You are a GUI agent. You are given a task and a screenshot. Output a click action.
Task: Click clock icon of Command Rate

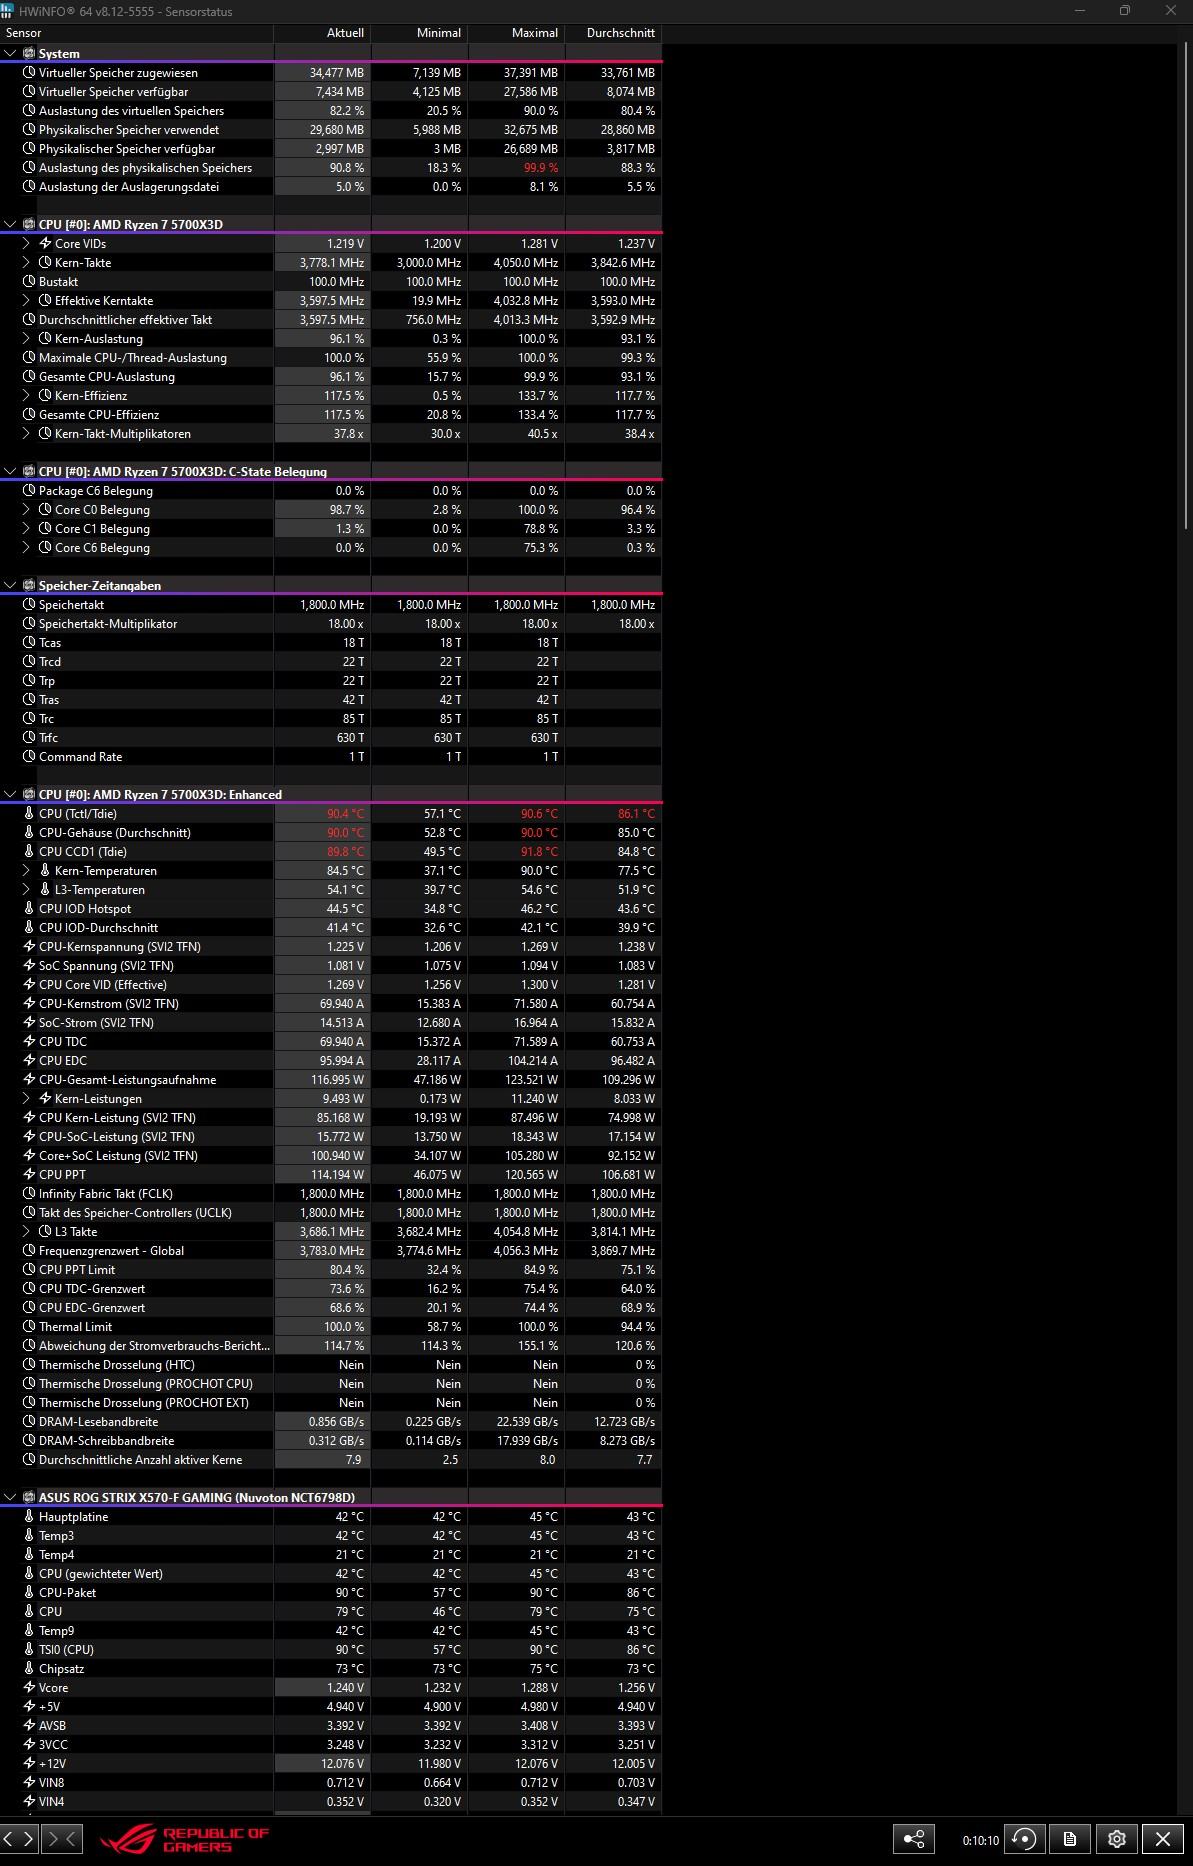click(29, 756)
